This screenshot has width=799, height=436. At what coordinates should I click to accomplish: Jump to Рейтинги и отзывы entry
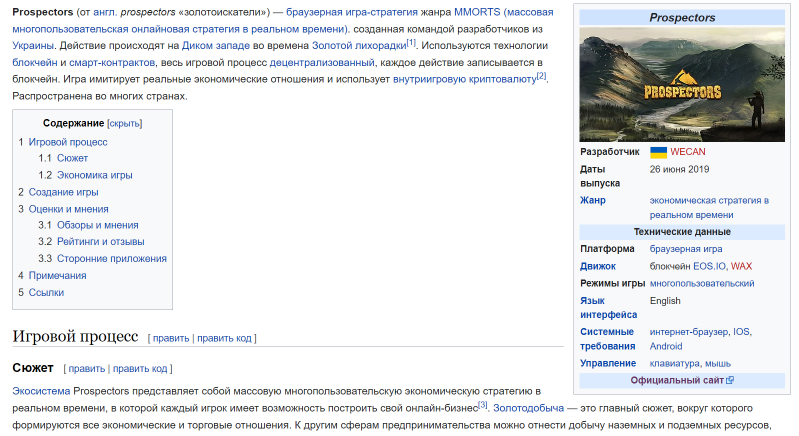(x=100, y=242)
